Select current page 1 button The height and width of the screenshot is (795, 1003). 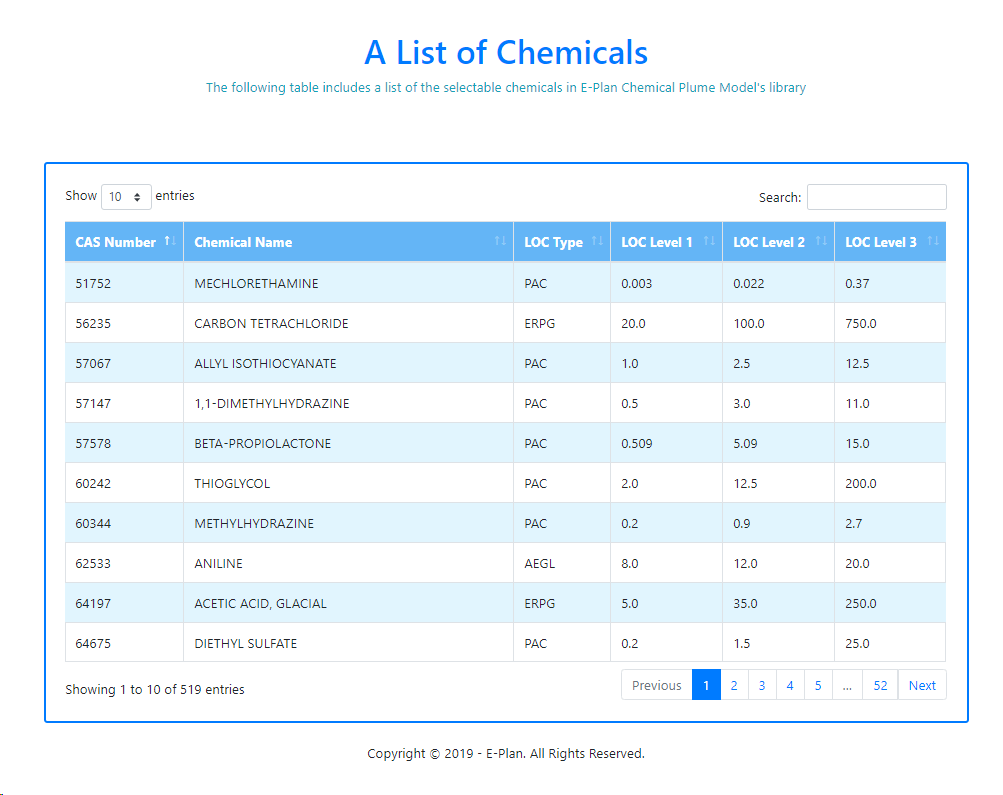tap(706, 685)
